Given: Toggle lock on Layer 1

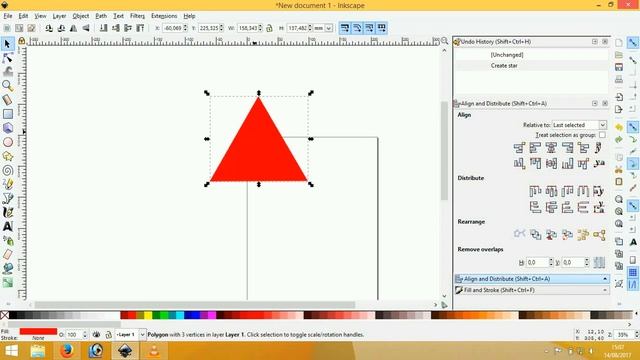Looking at the screenshot, I should pos(108,335).
